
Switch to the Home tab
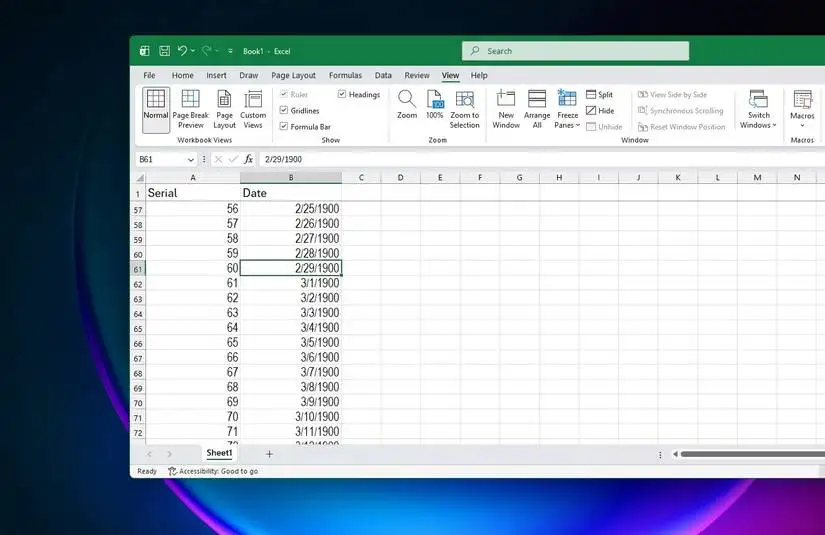(183, 75)
